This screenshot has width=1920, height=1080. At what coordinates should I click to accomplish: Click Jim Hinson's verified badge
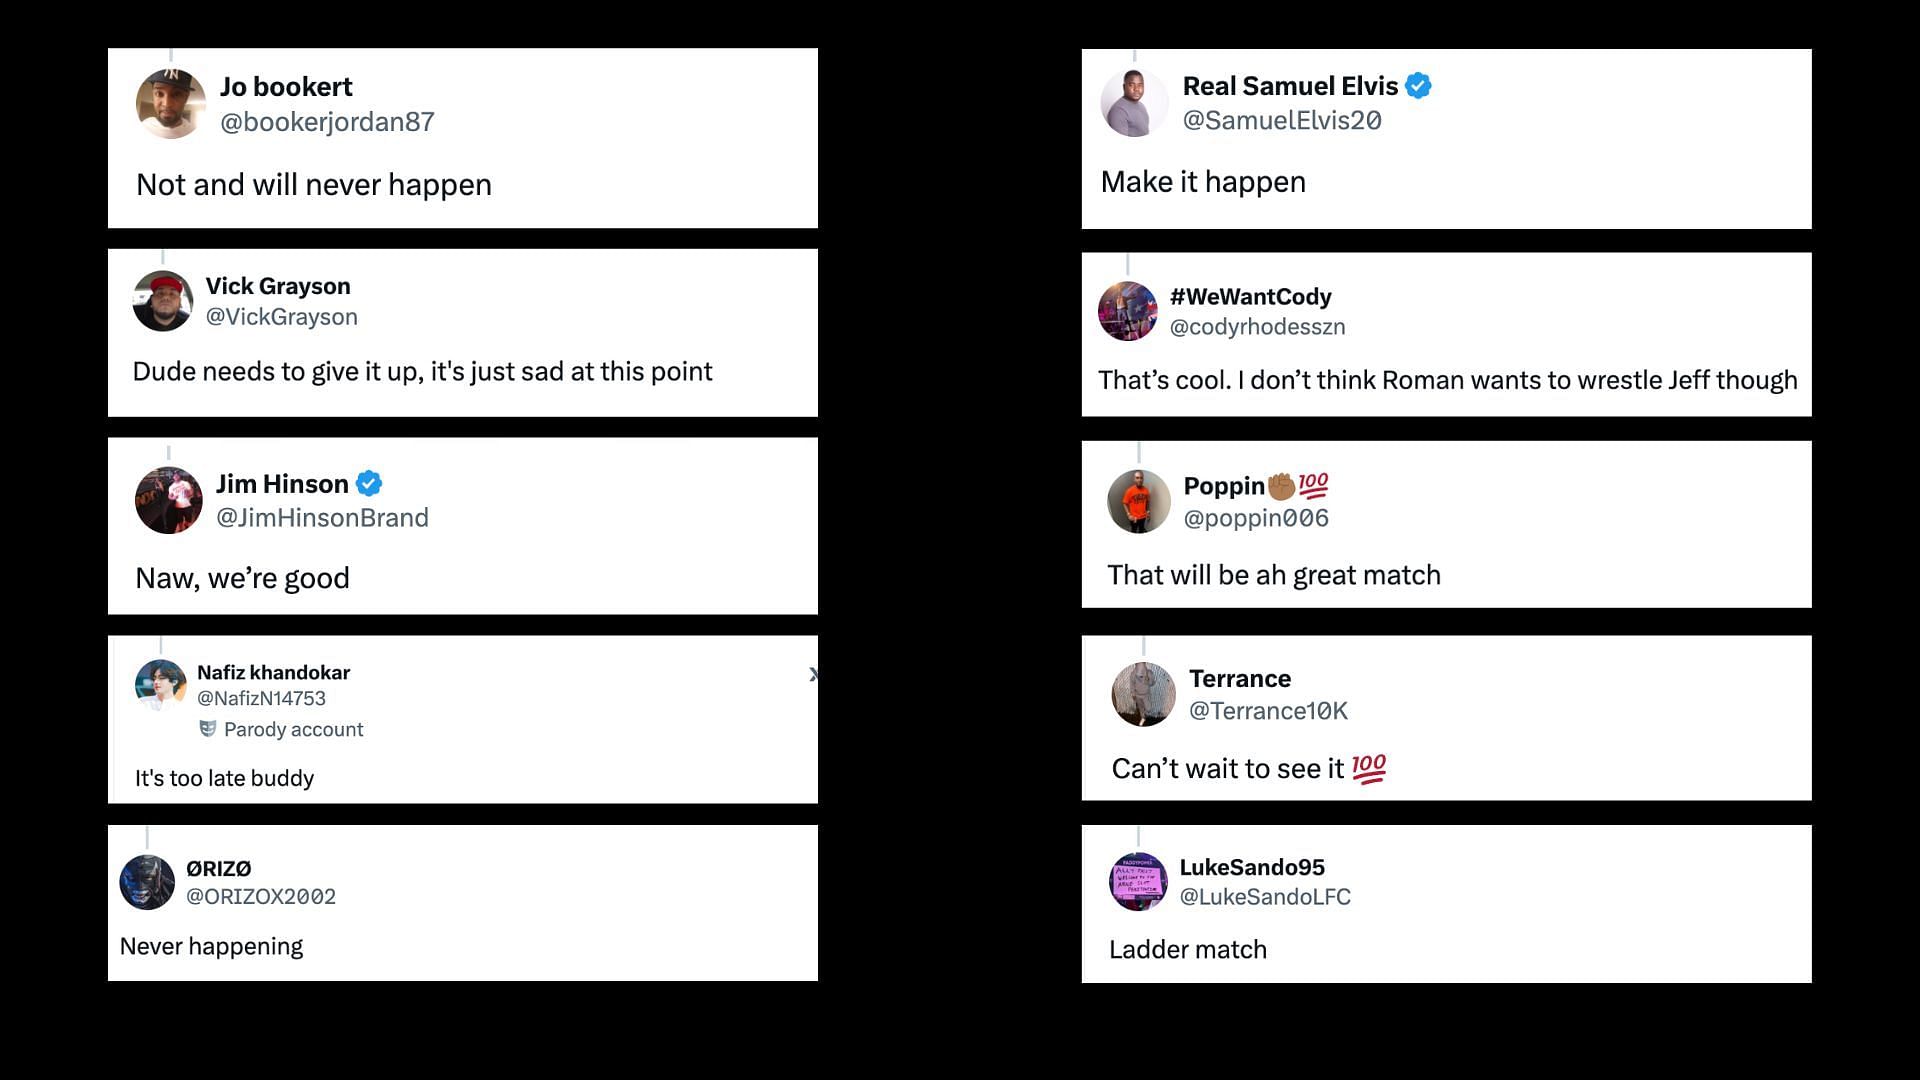pyautogui.click(x=369, y=484)
